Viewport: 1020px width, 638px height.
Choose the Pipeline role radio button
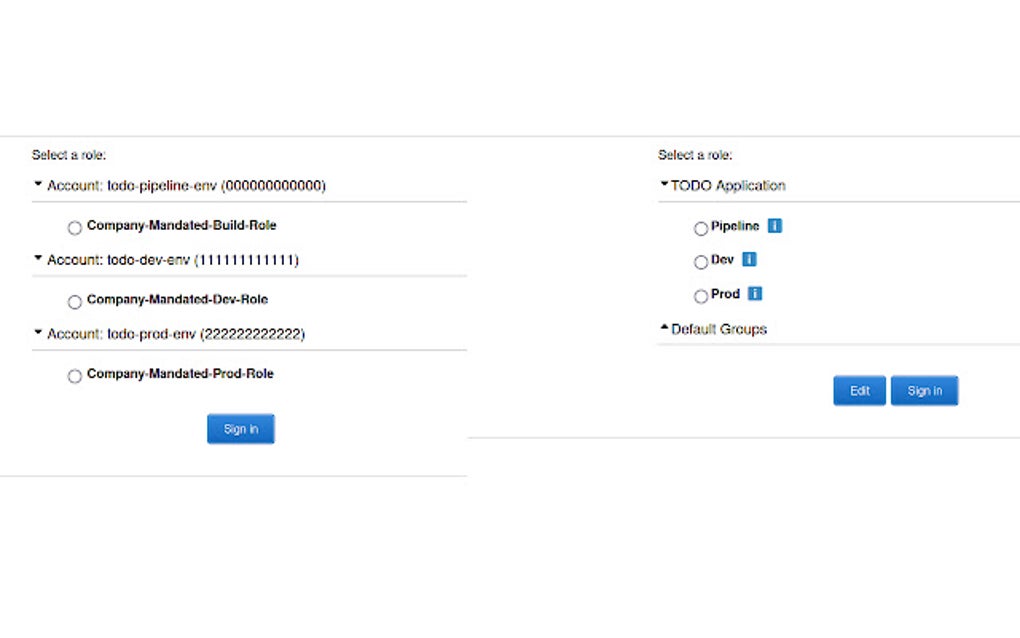click(x=701, y=228)
